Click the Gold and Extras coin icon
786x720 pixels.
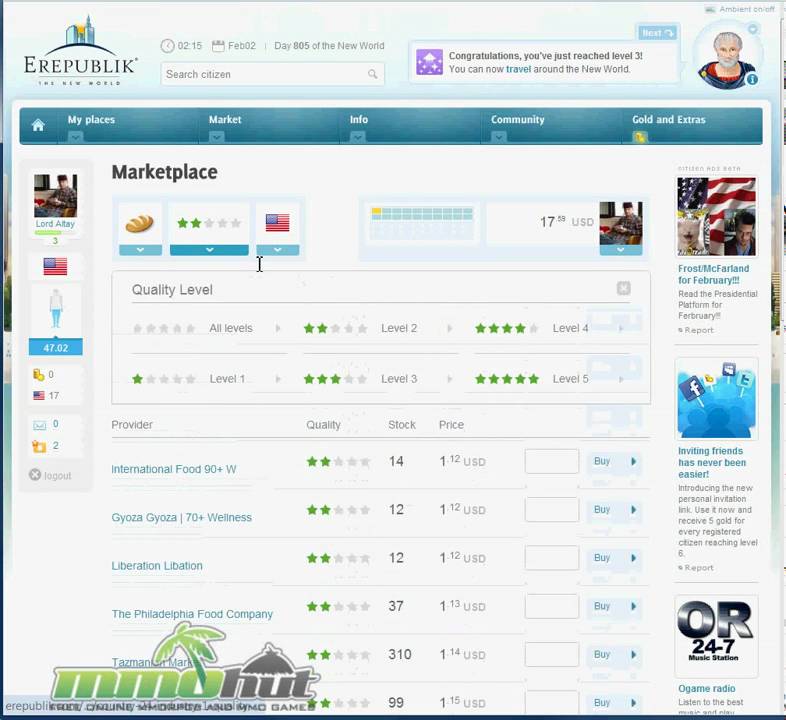click(640, 137)
